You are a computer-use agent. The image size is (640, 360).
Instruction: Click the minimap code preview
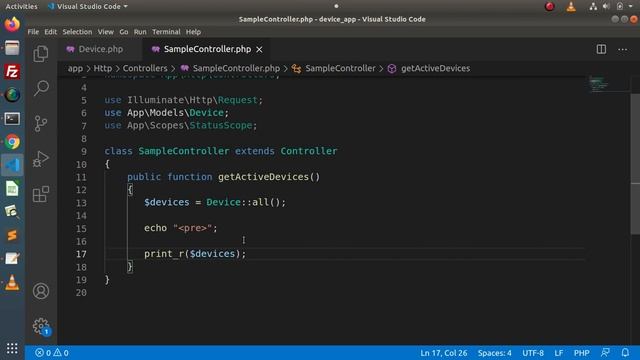tap(598, 84)
